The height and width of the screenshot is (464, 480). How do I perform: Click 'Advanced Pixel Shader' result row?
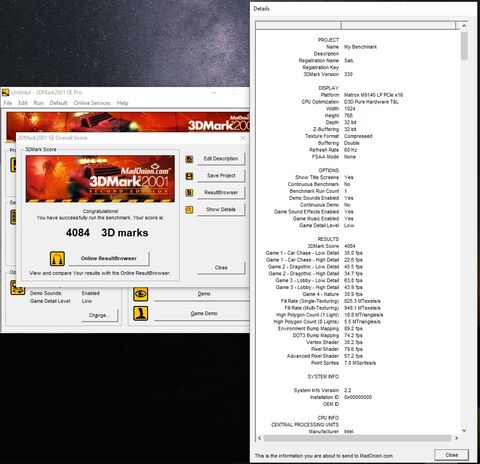[325, 356]
